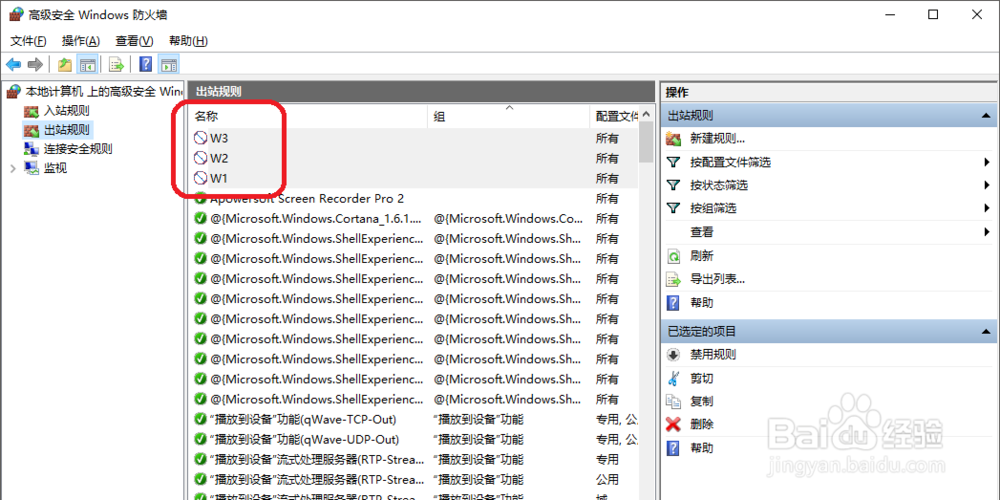Click the 导出列表 icon in actions pane
Viewport: 1000px width, 500px height.
[673, 279]
